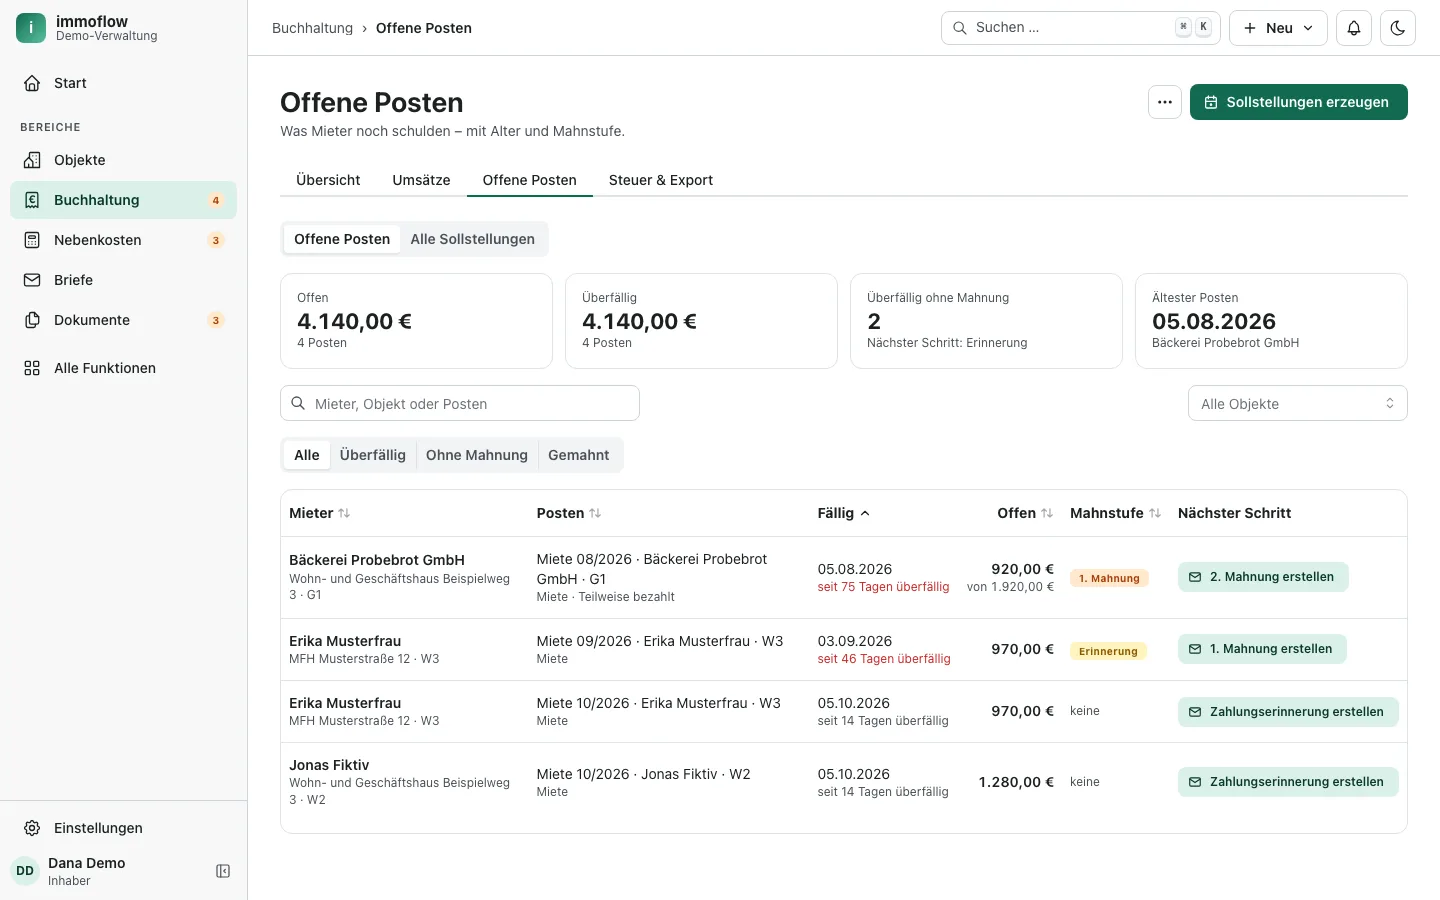The image size is (1440, 900).
Task: Filter by Ohne Mahnung
Action: coord(477,455)
